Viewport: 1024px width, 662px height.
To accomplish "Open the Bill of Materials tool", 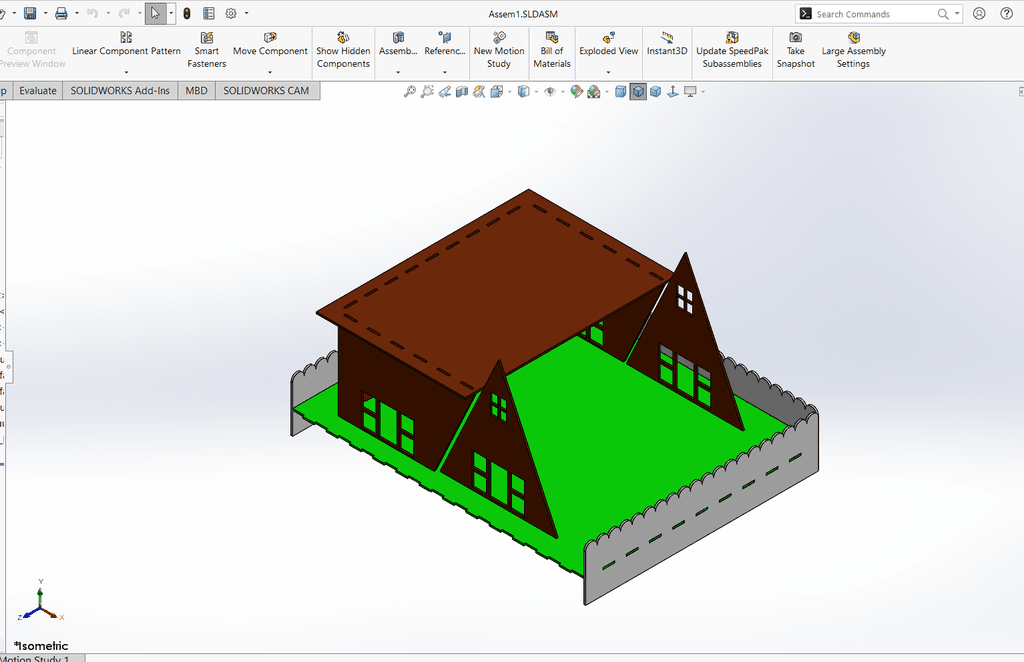I will (552, 50).
